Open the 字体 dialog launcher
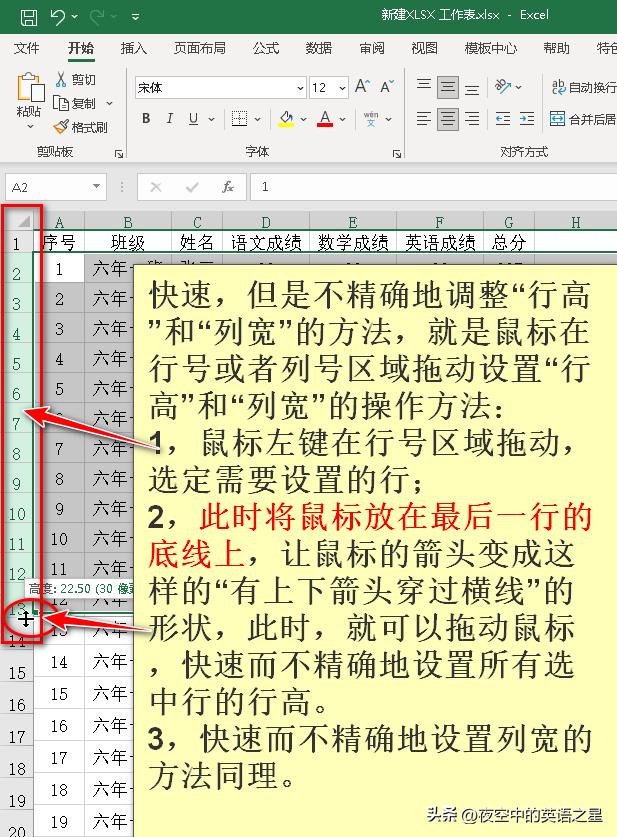The image size is (617, 837). (397, 154)
